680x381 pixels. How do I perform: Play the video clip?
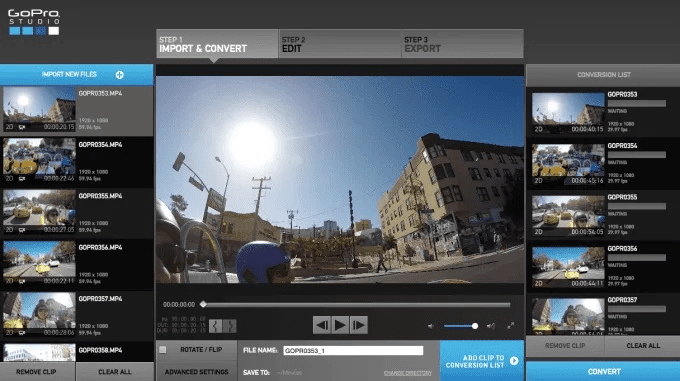tap(340, 325)
